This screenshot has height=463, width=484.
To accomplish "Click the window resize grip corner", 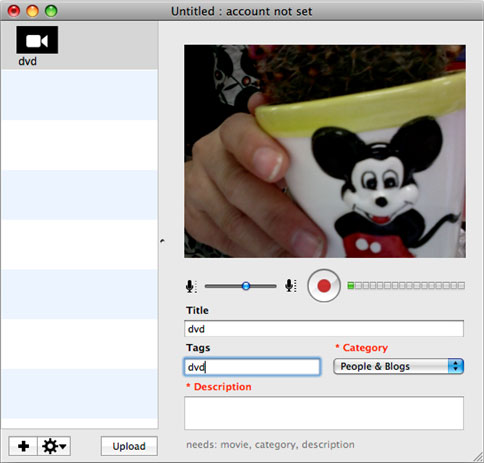I will tap(478, 457).
